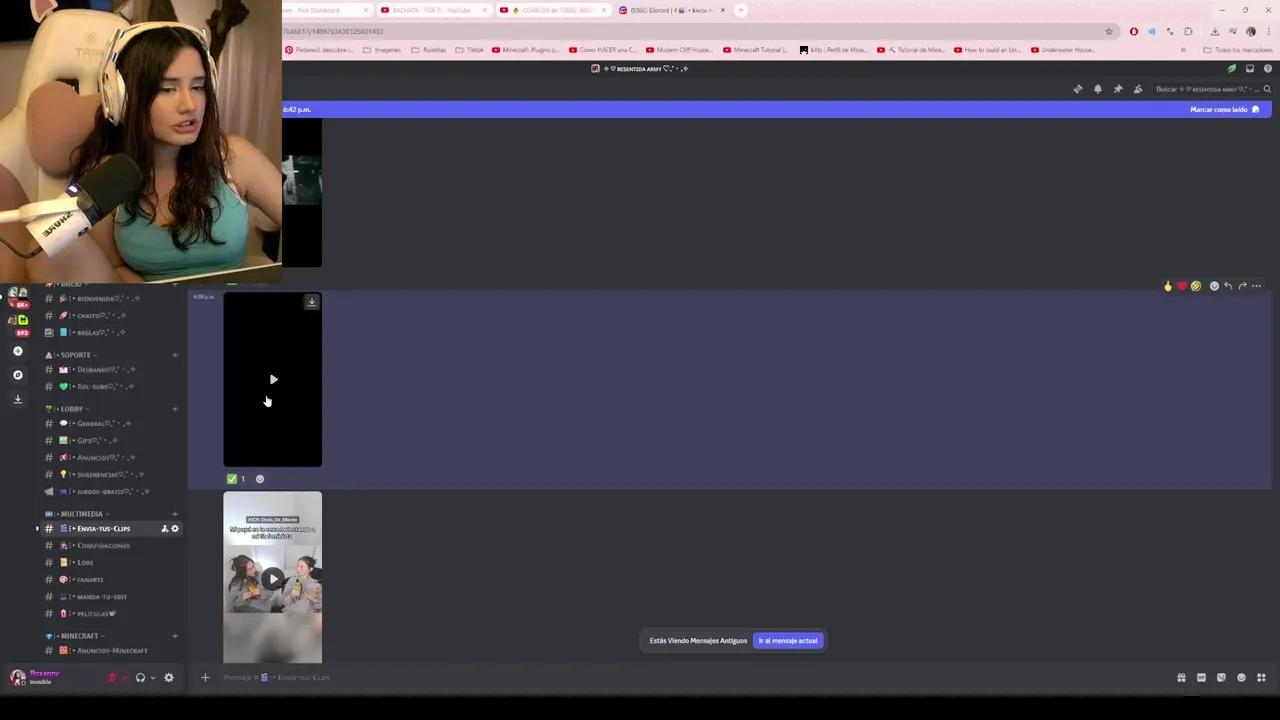
Task: Create a channel in LOBBY category
Action: tap(175, 409)
